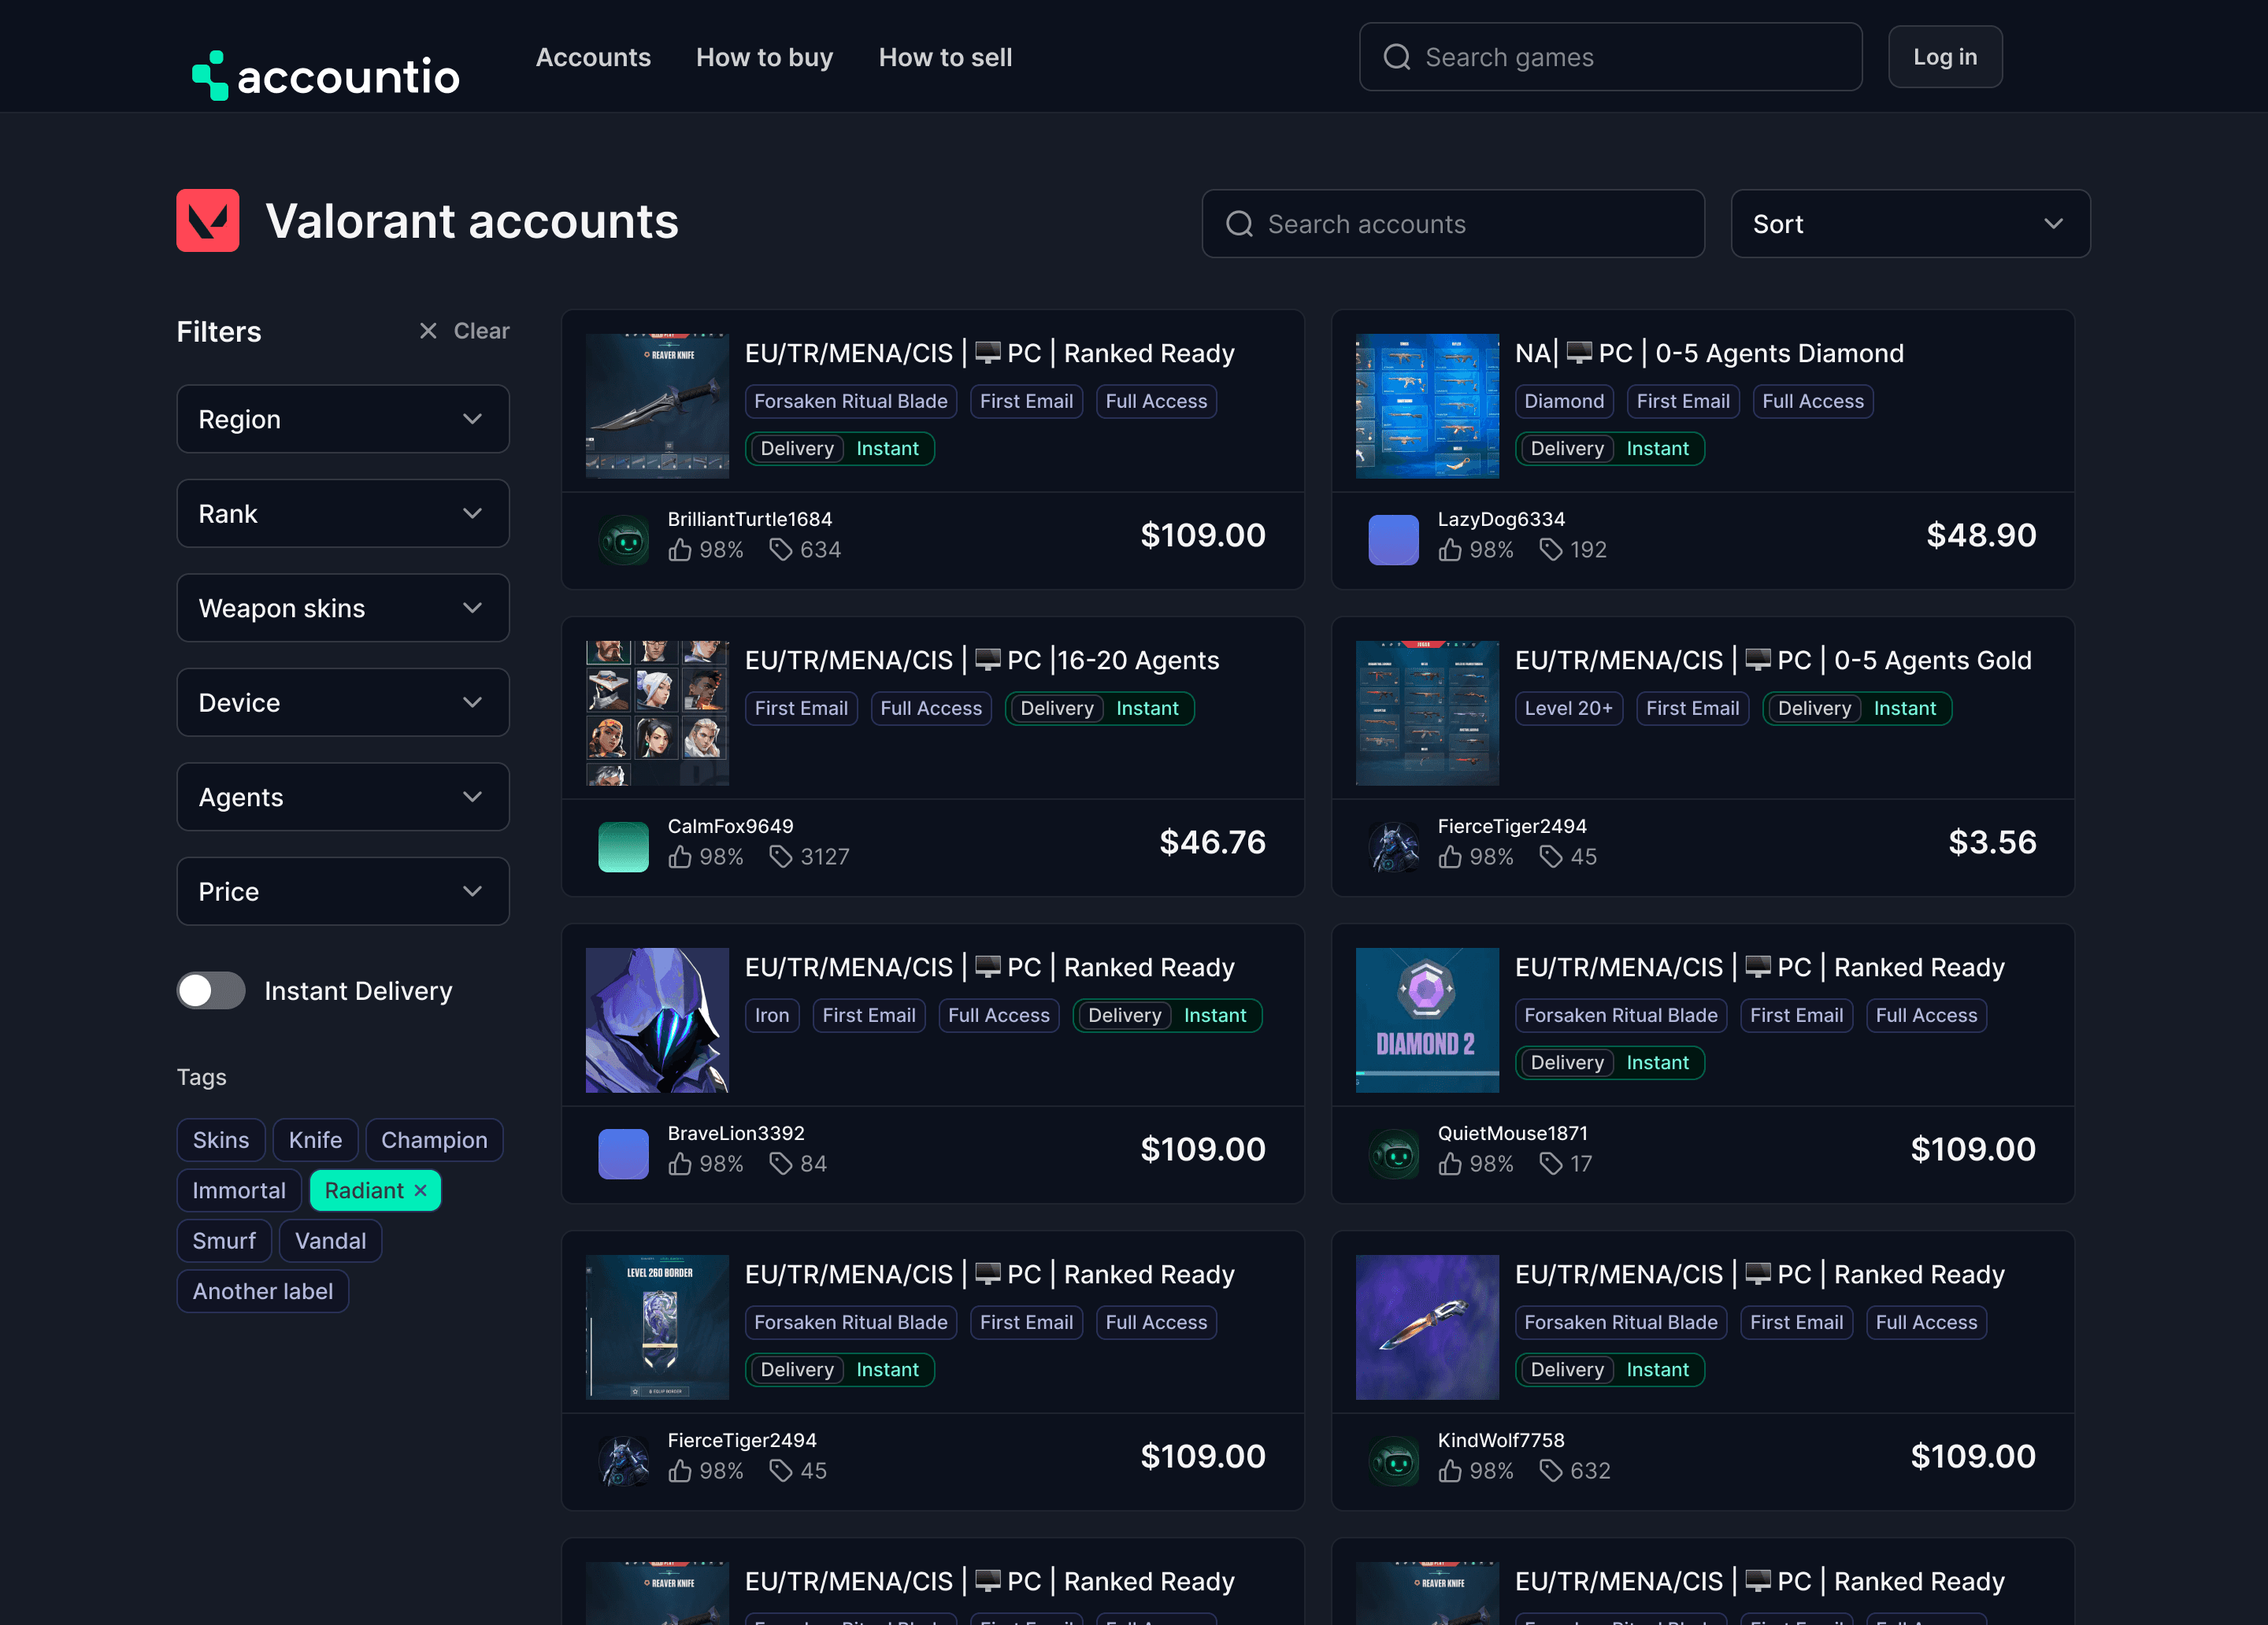Toggle the Vandal tag filter
Screen dimensions: 2268x1625
(x=330, y=1241)
